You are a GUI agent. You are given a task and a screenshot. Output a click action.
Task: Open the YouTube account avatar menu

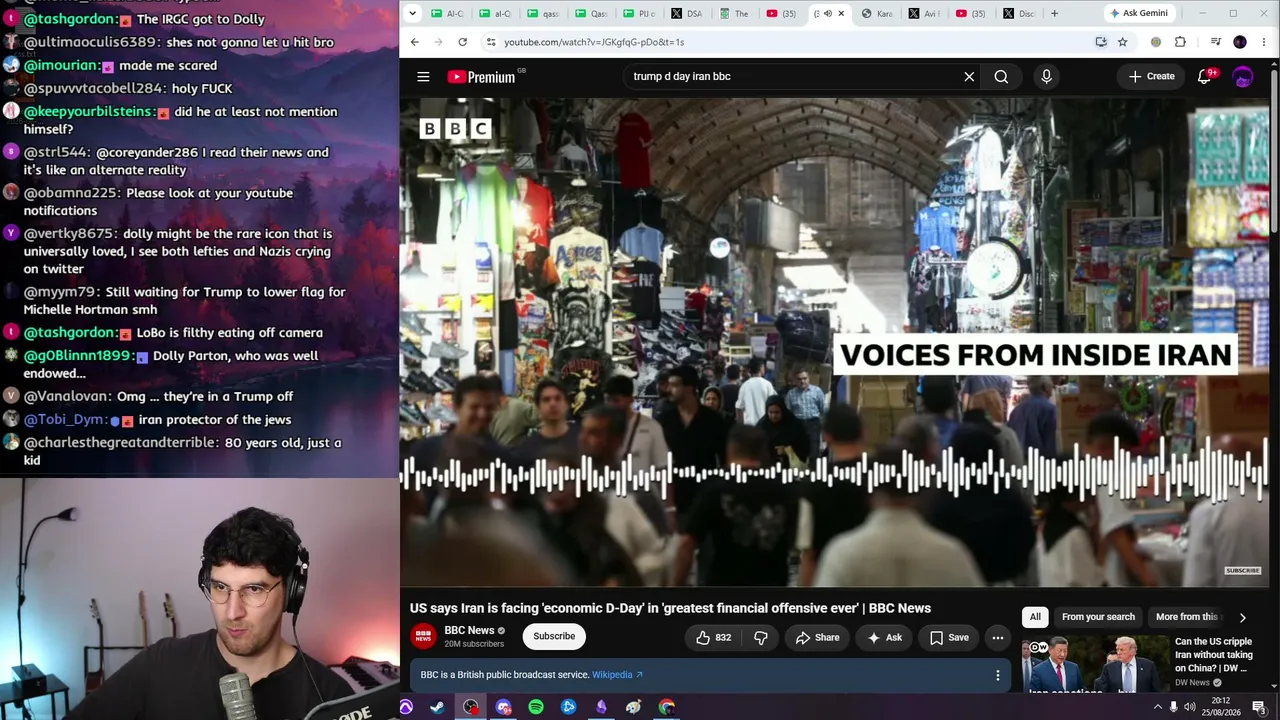[x=1243, y=77]
